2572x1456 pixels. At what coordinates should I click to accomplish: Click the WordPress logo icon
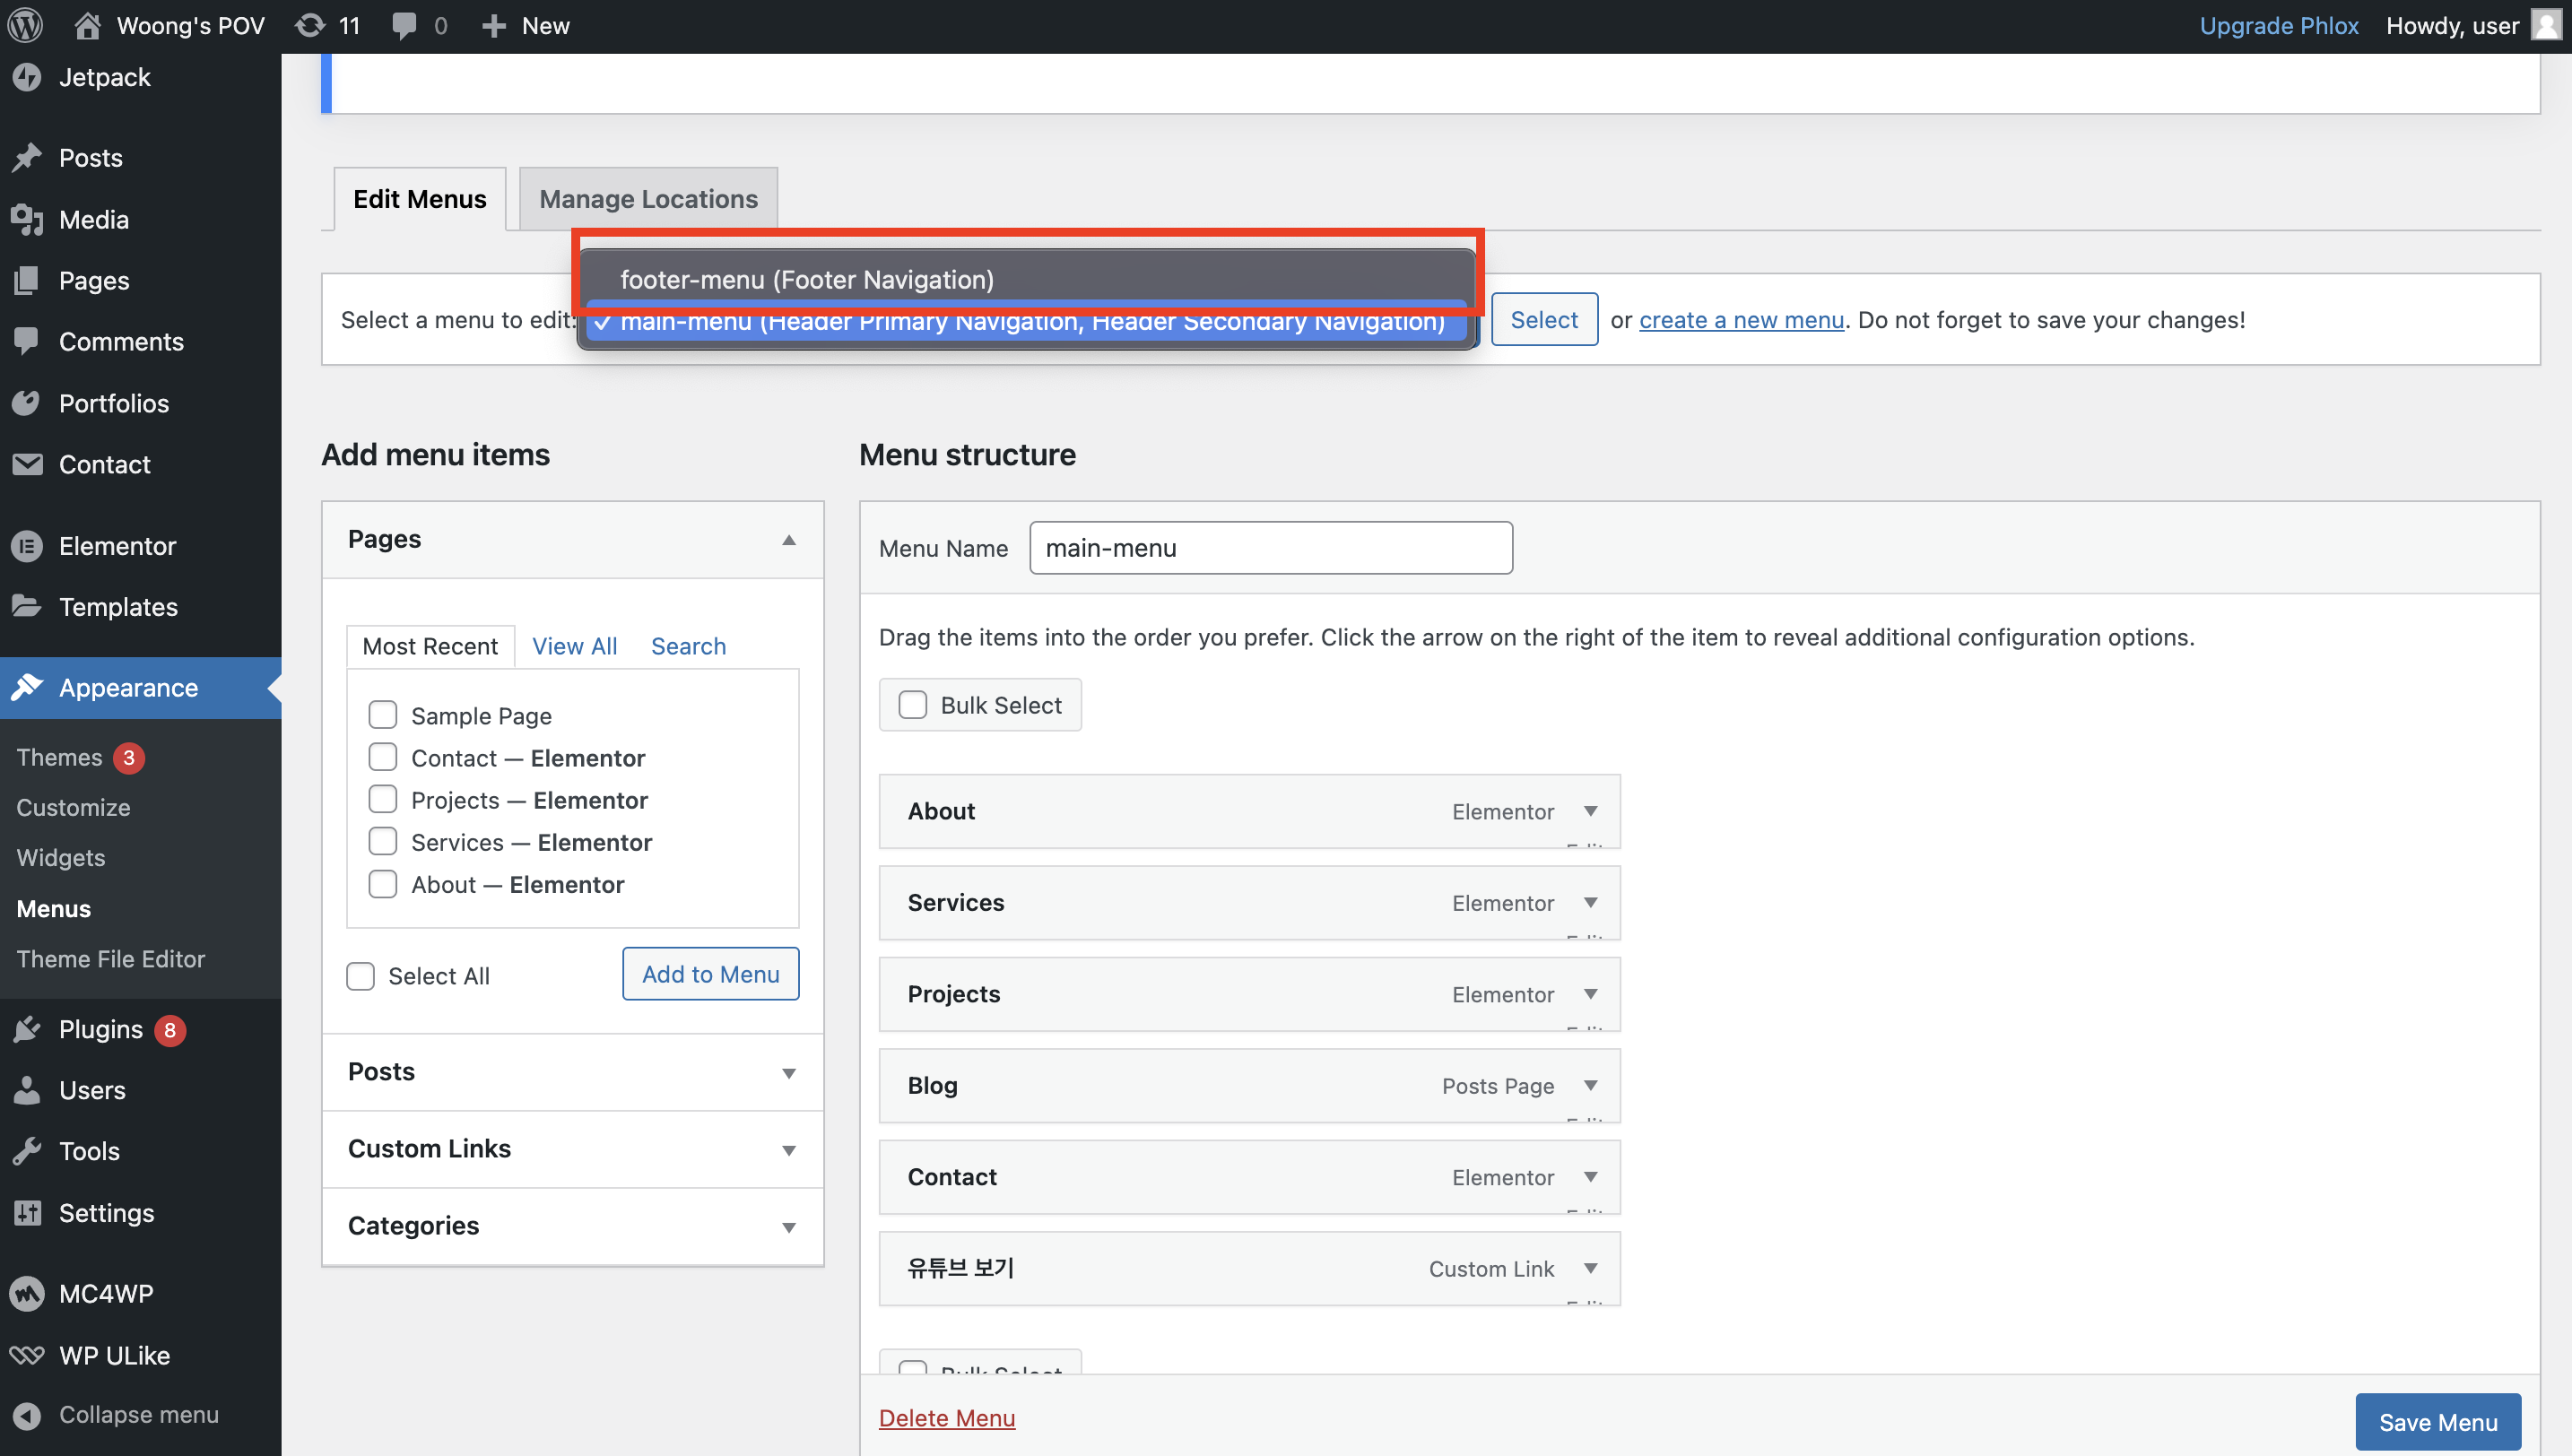(x=26, y=26)
